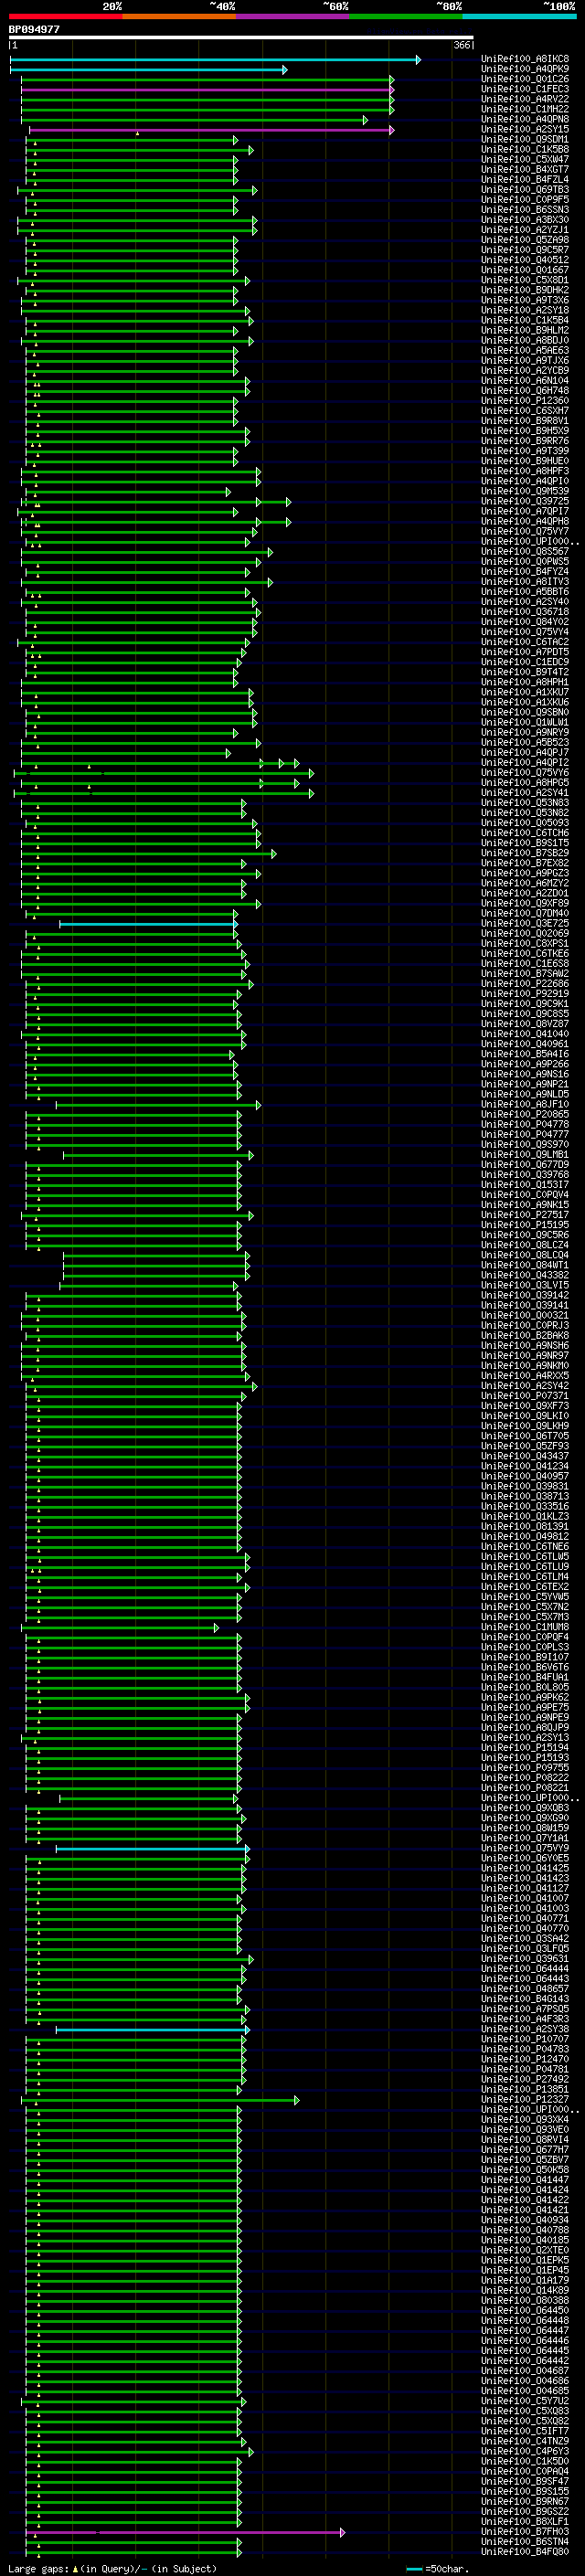
Task: Select label UniRef100_Q36718
Action: tap(525, 611)
